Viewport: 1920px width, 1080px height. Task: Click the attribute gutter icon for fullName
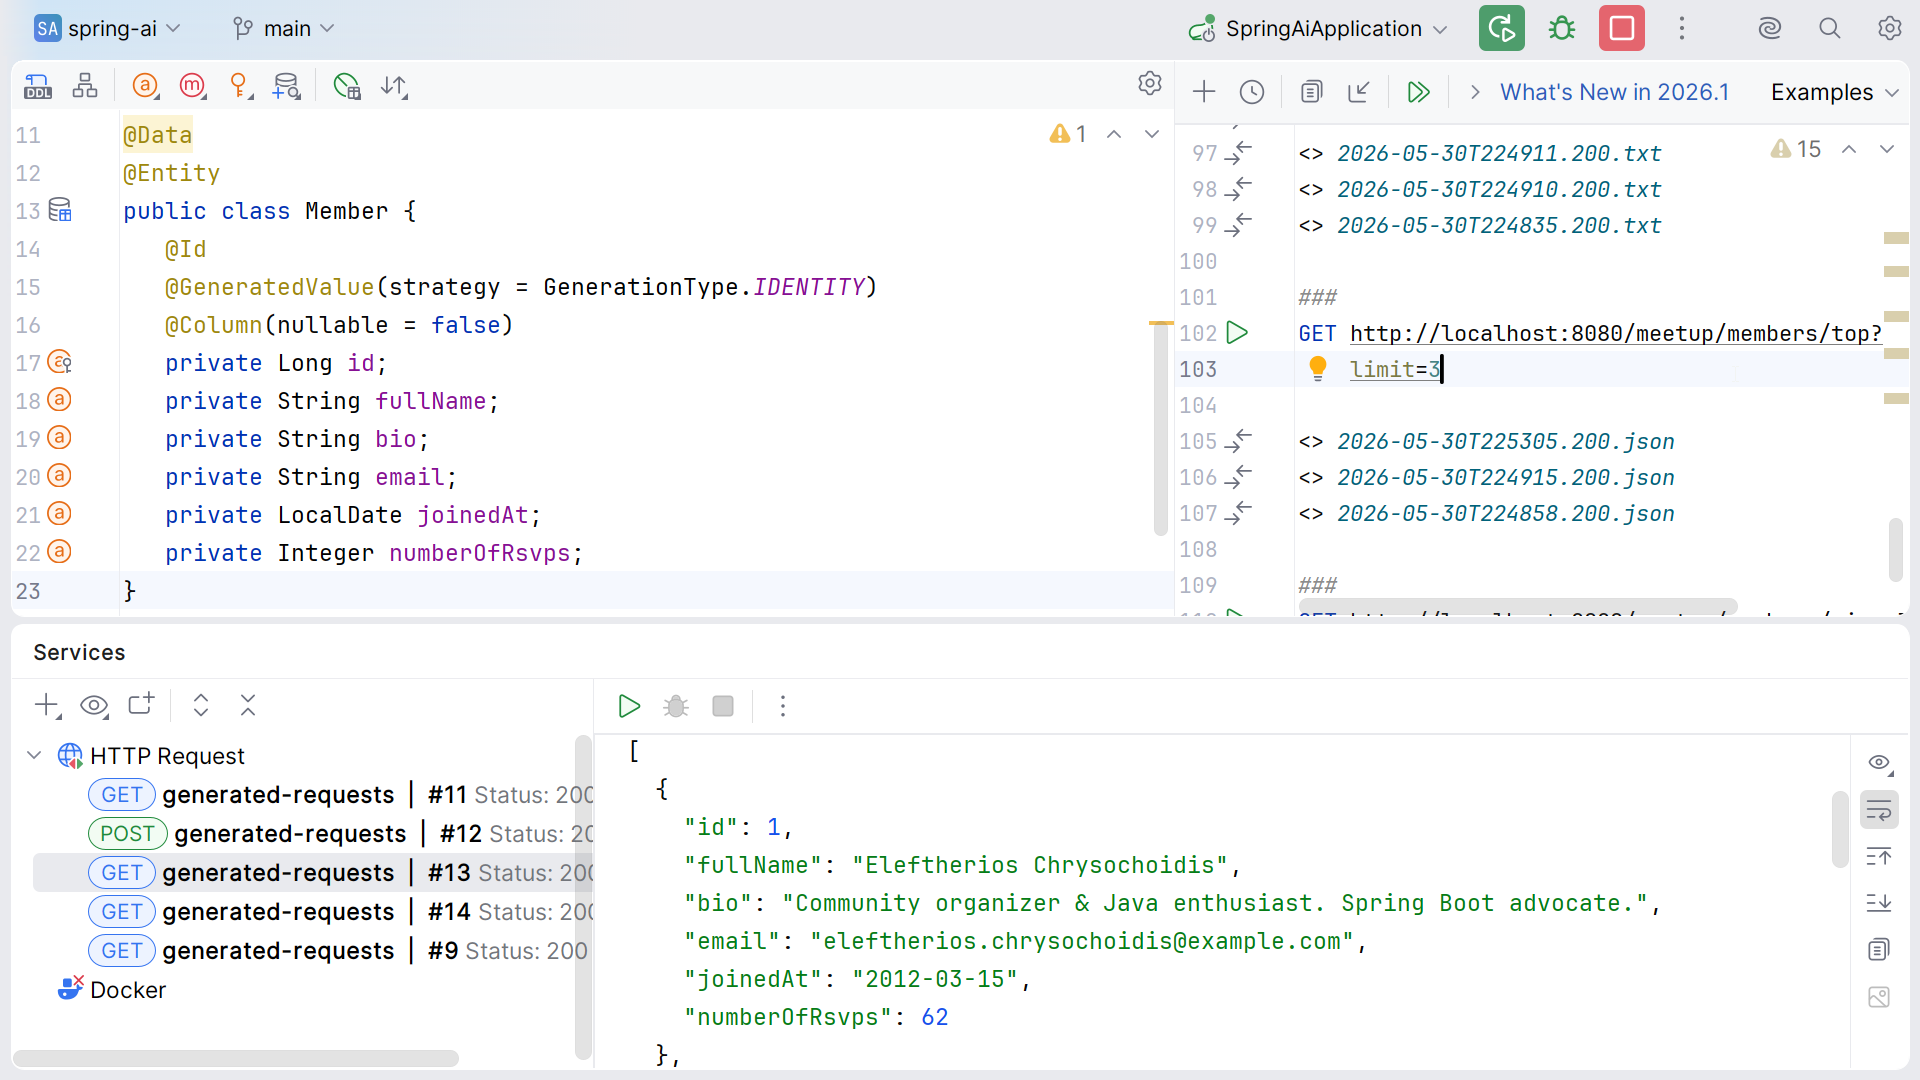[60, 400]
